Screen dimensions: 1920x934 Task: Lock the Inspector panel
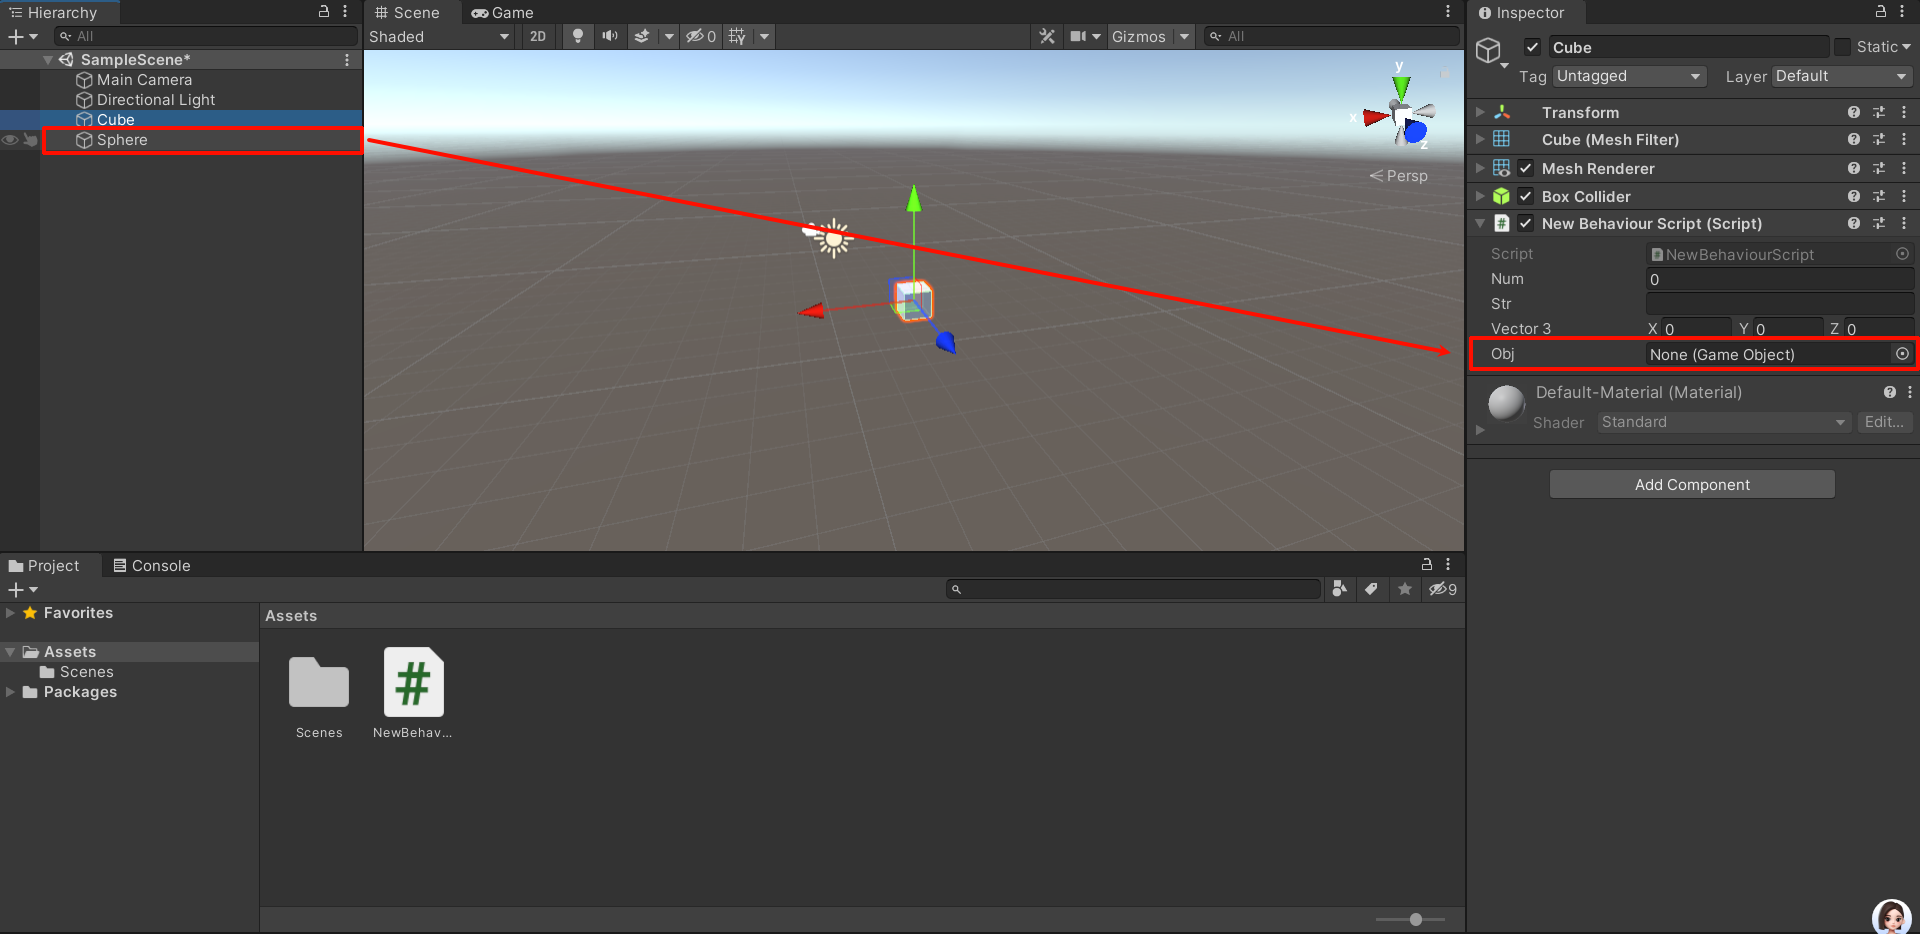(x=1880, y=12)
